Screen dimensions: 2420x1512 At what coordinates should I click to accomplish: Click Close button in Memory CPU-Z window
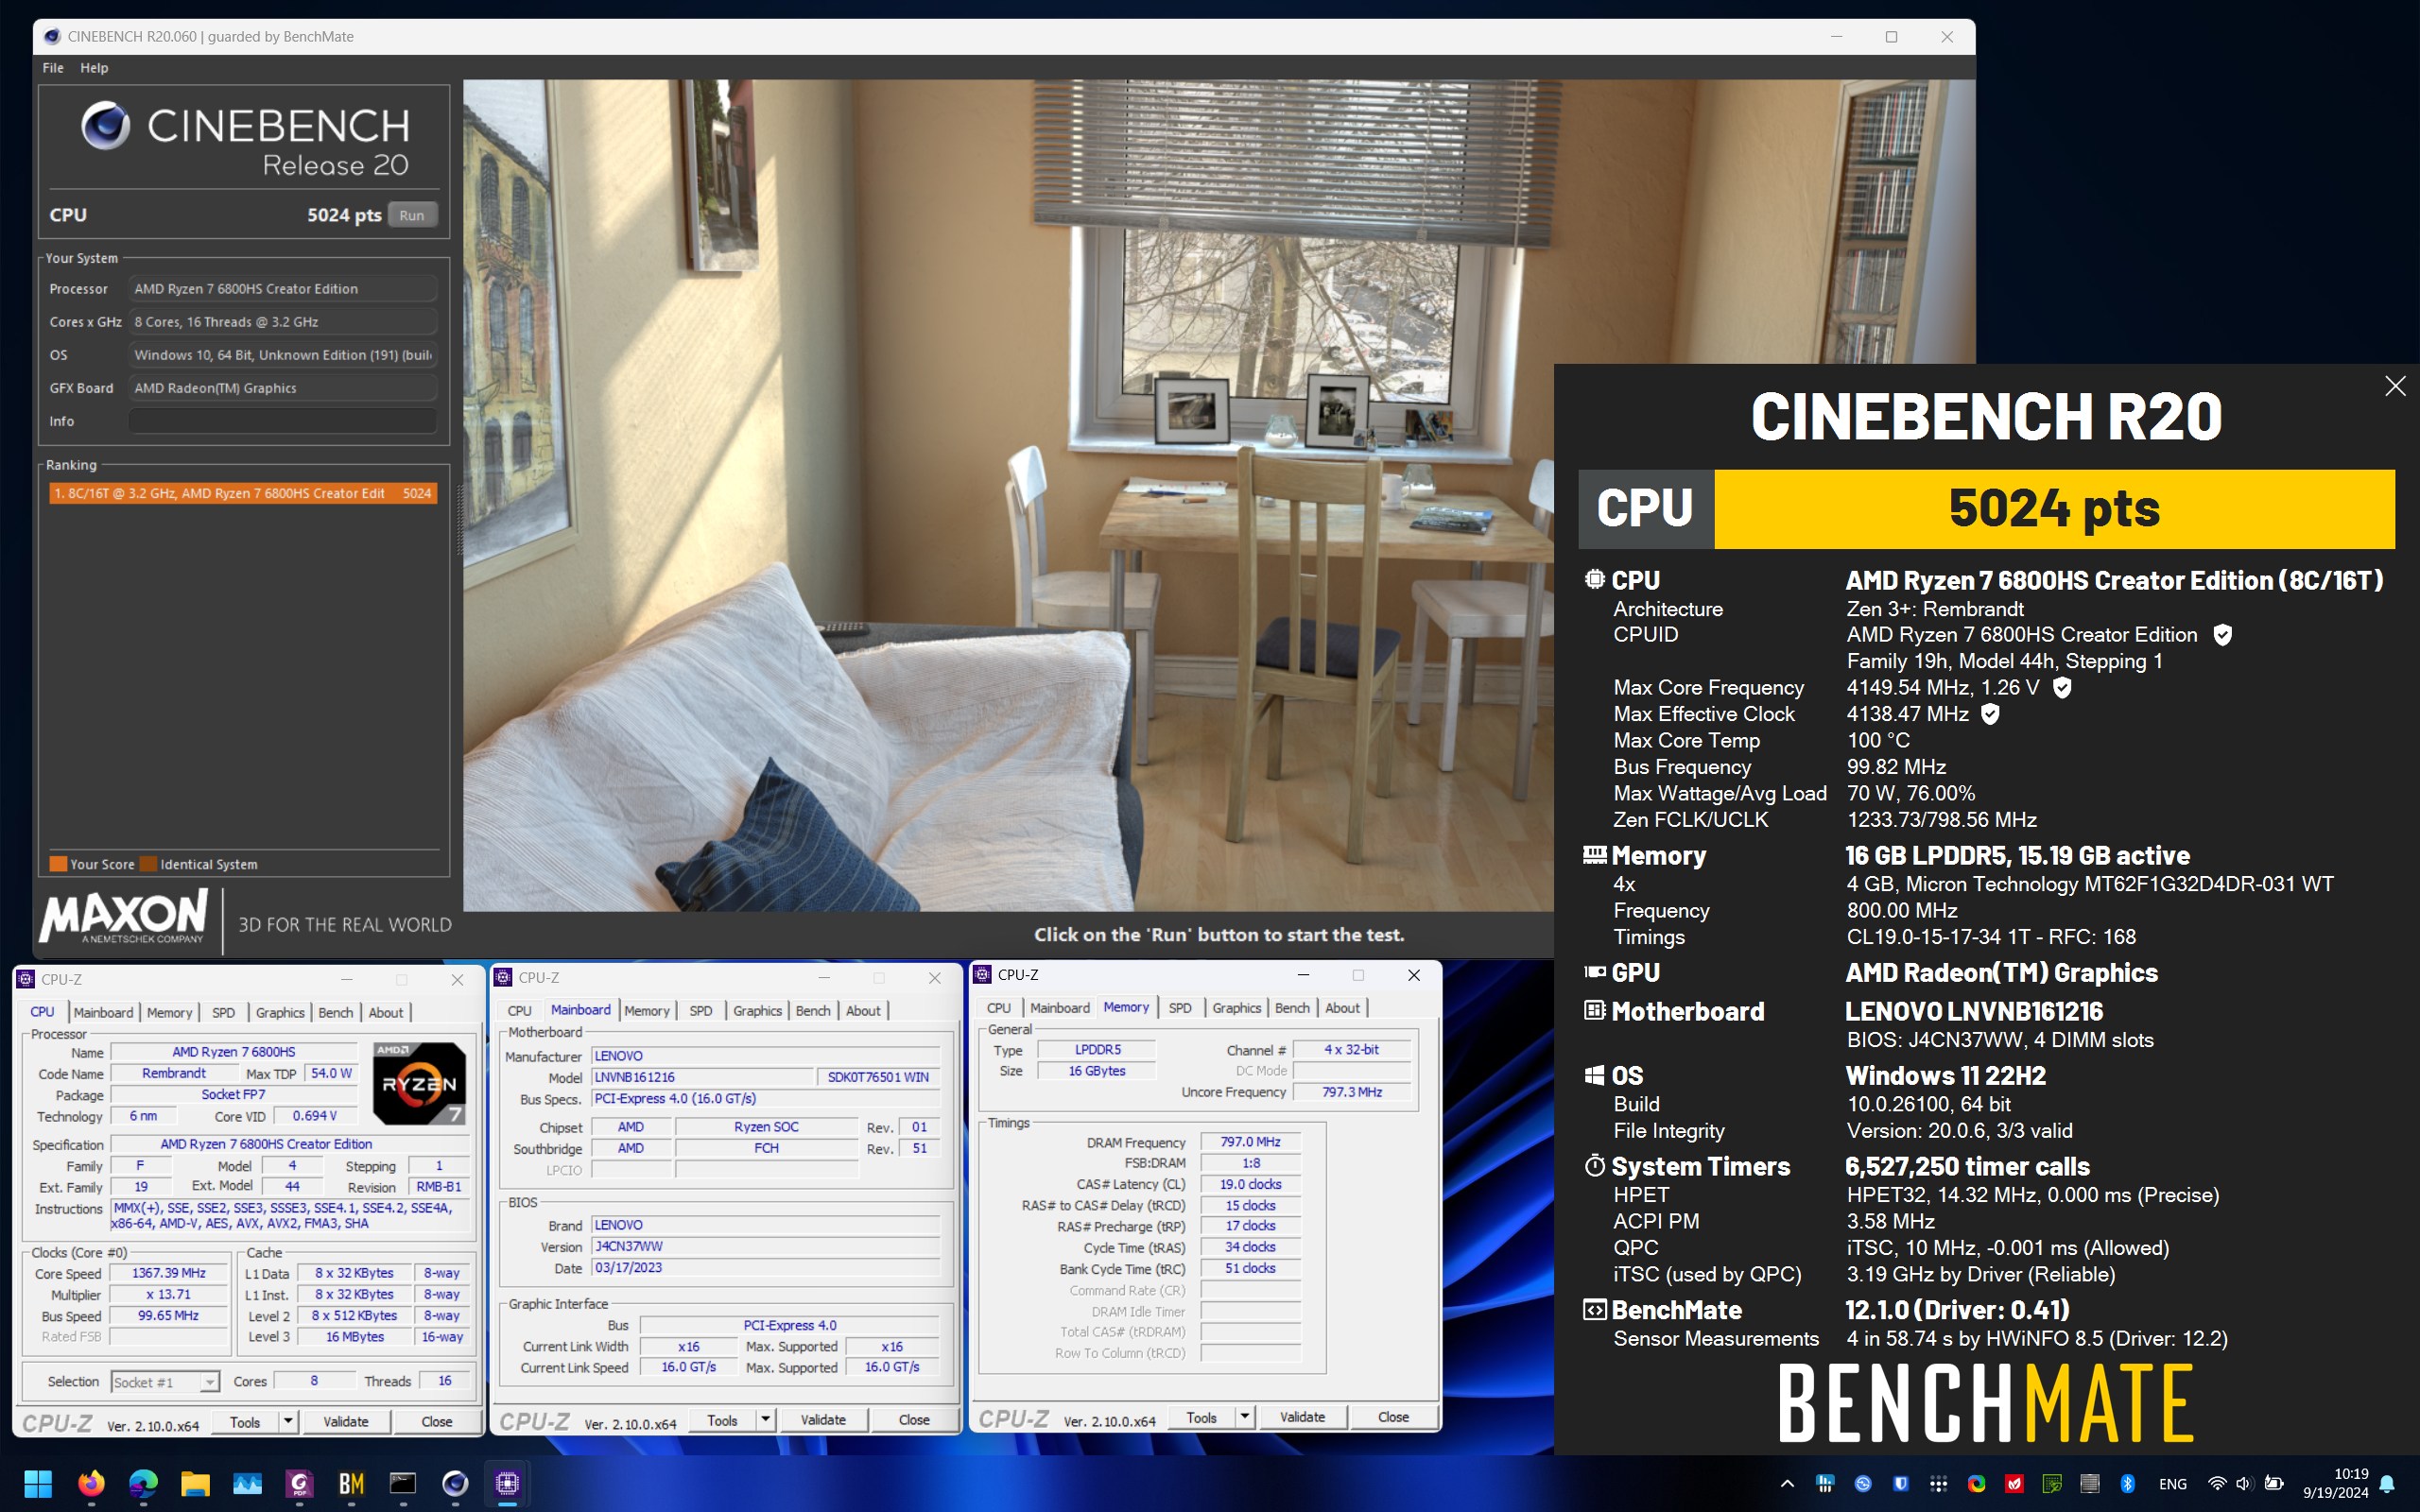point(1393,1417)
